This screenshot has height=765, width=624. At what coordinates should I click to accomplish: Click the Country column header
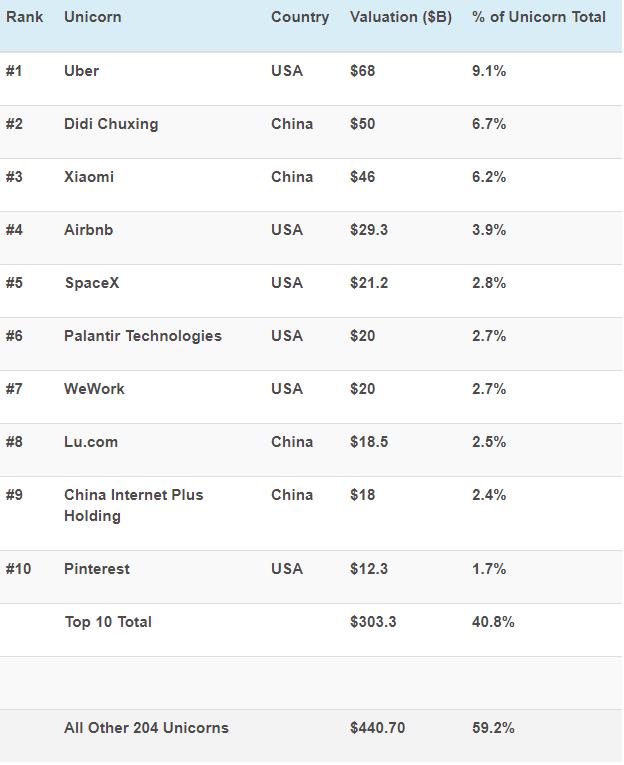pos(300,18)
